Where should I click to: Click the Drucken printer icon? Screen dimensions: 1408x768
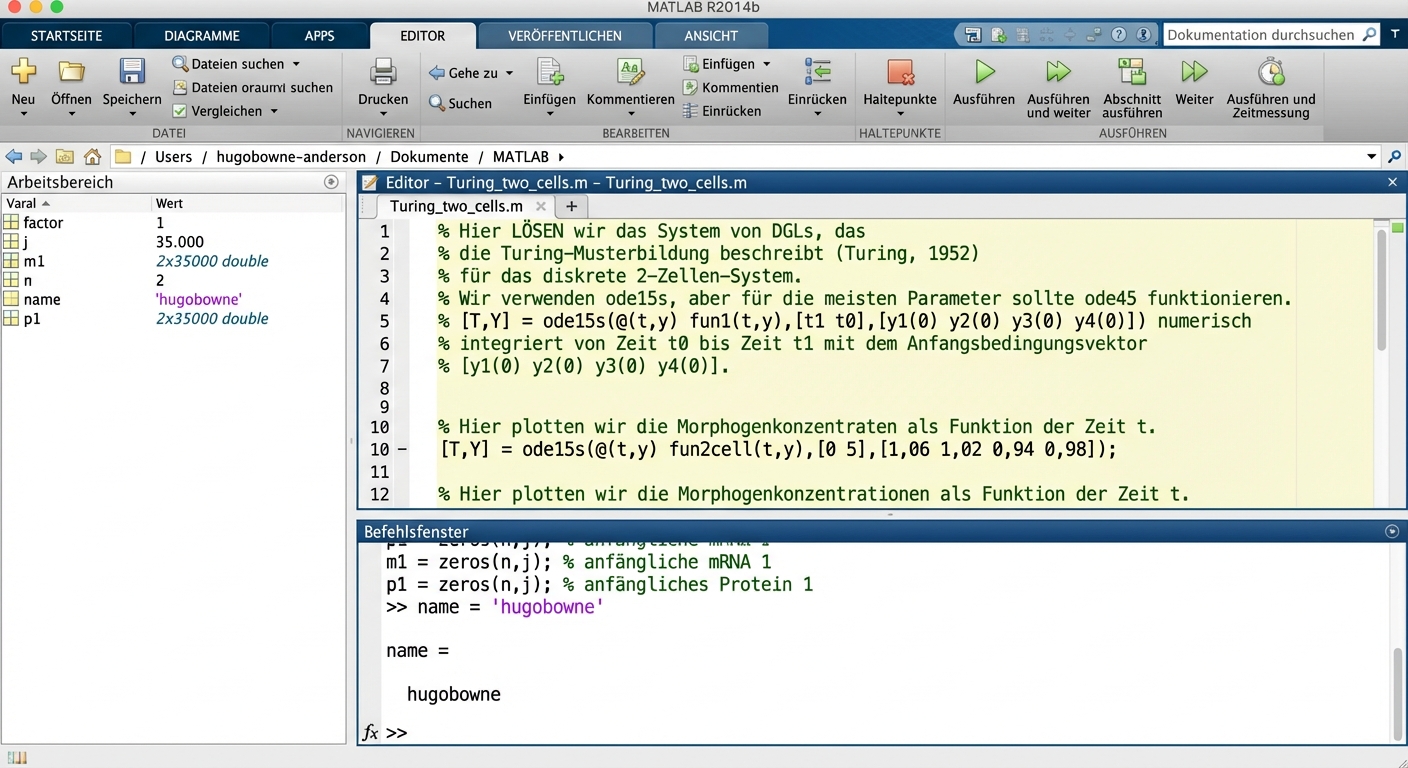[x=383, y=72]
